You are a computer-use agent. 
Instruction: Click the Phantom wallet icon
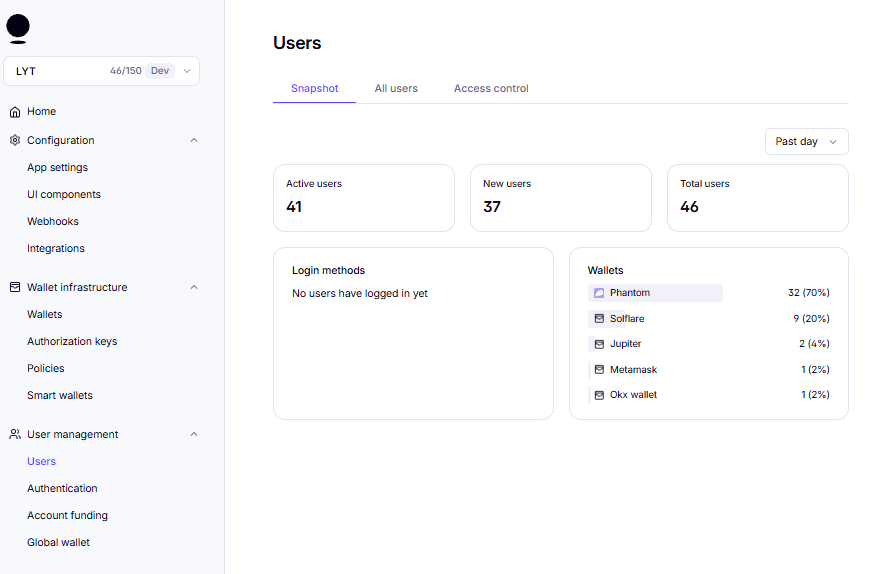[599, 293]
